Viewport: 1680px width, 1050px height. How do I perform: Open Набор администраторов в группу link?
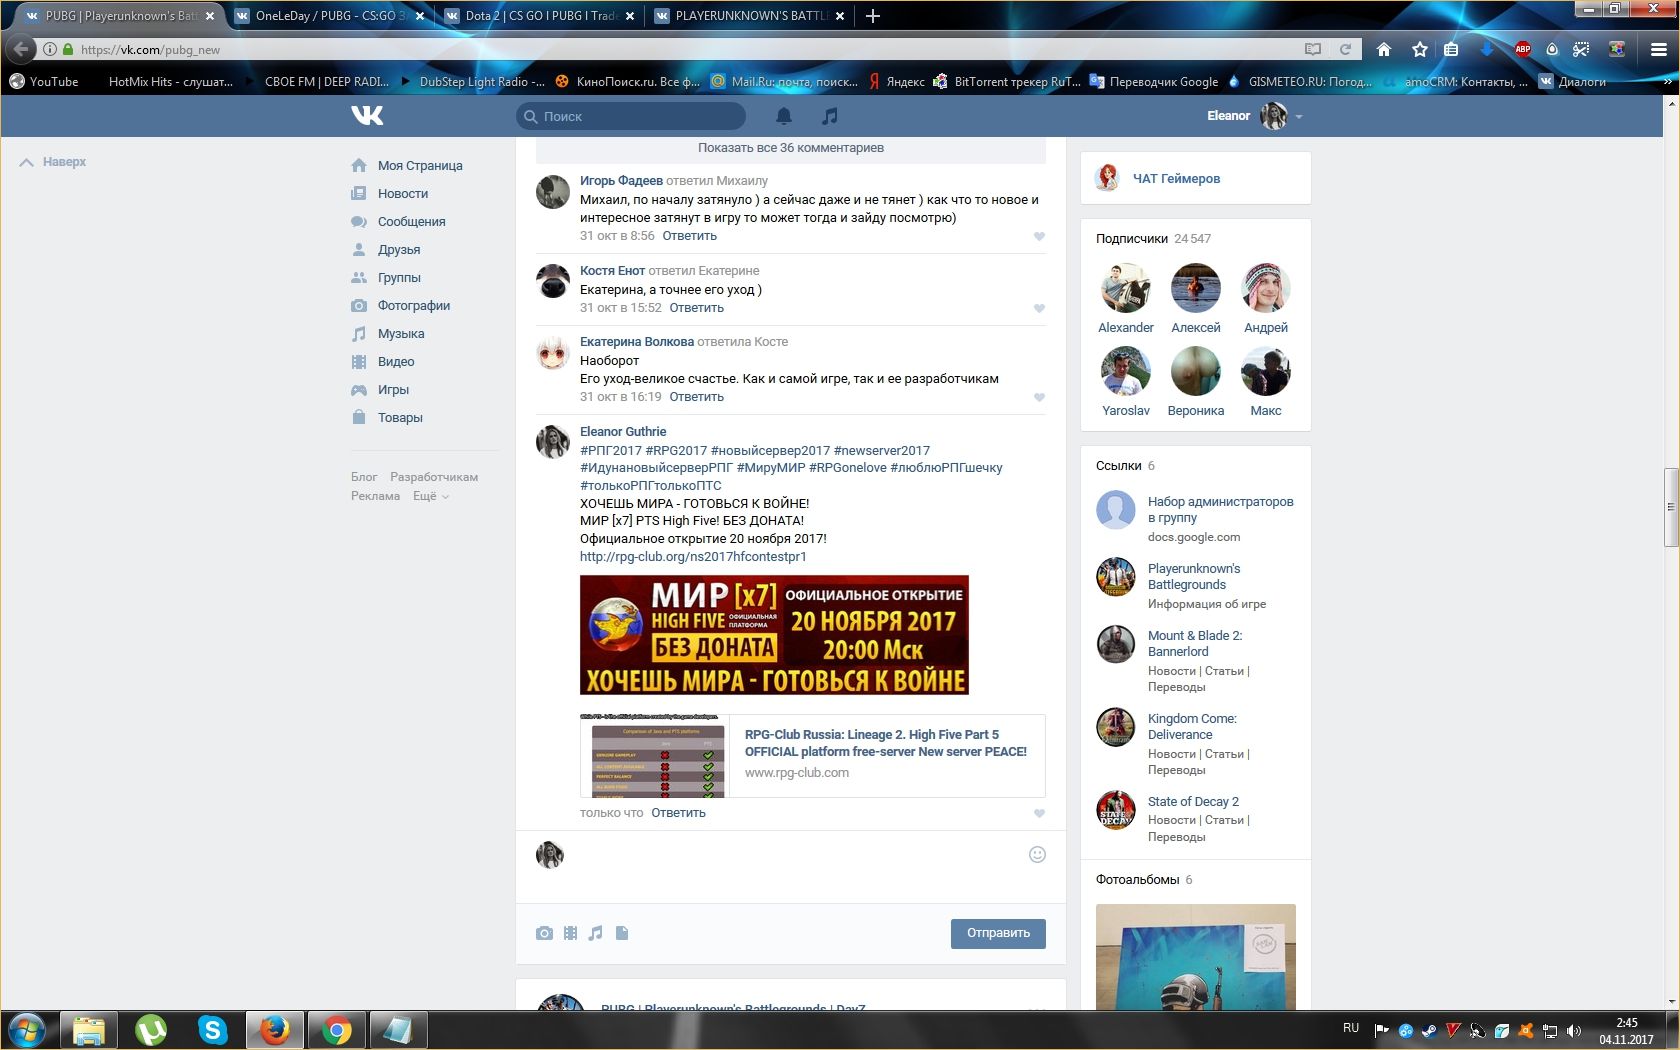pyautogui.click(x=1220, y=510)
